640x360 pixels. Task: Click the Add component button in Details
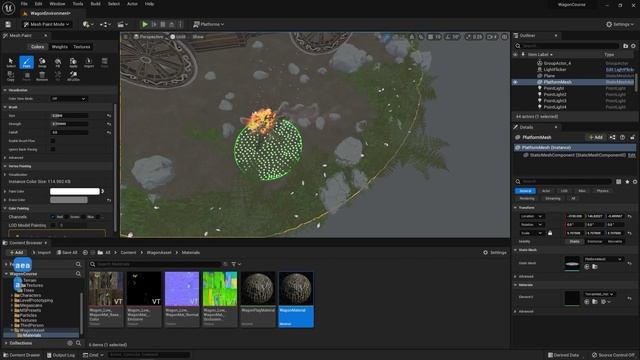point(596,138)
